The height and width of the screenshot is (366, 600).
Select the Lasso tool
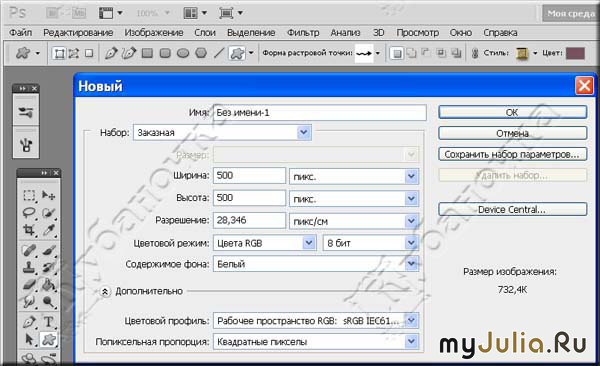[29, 213]
